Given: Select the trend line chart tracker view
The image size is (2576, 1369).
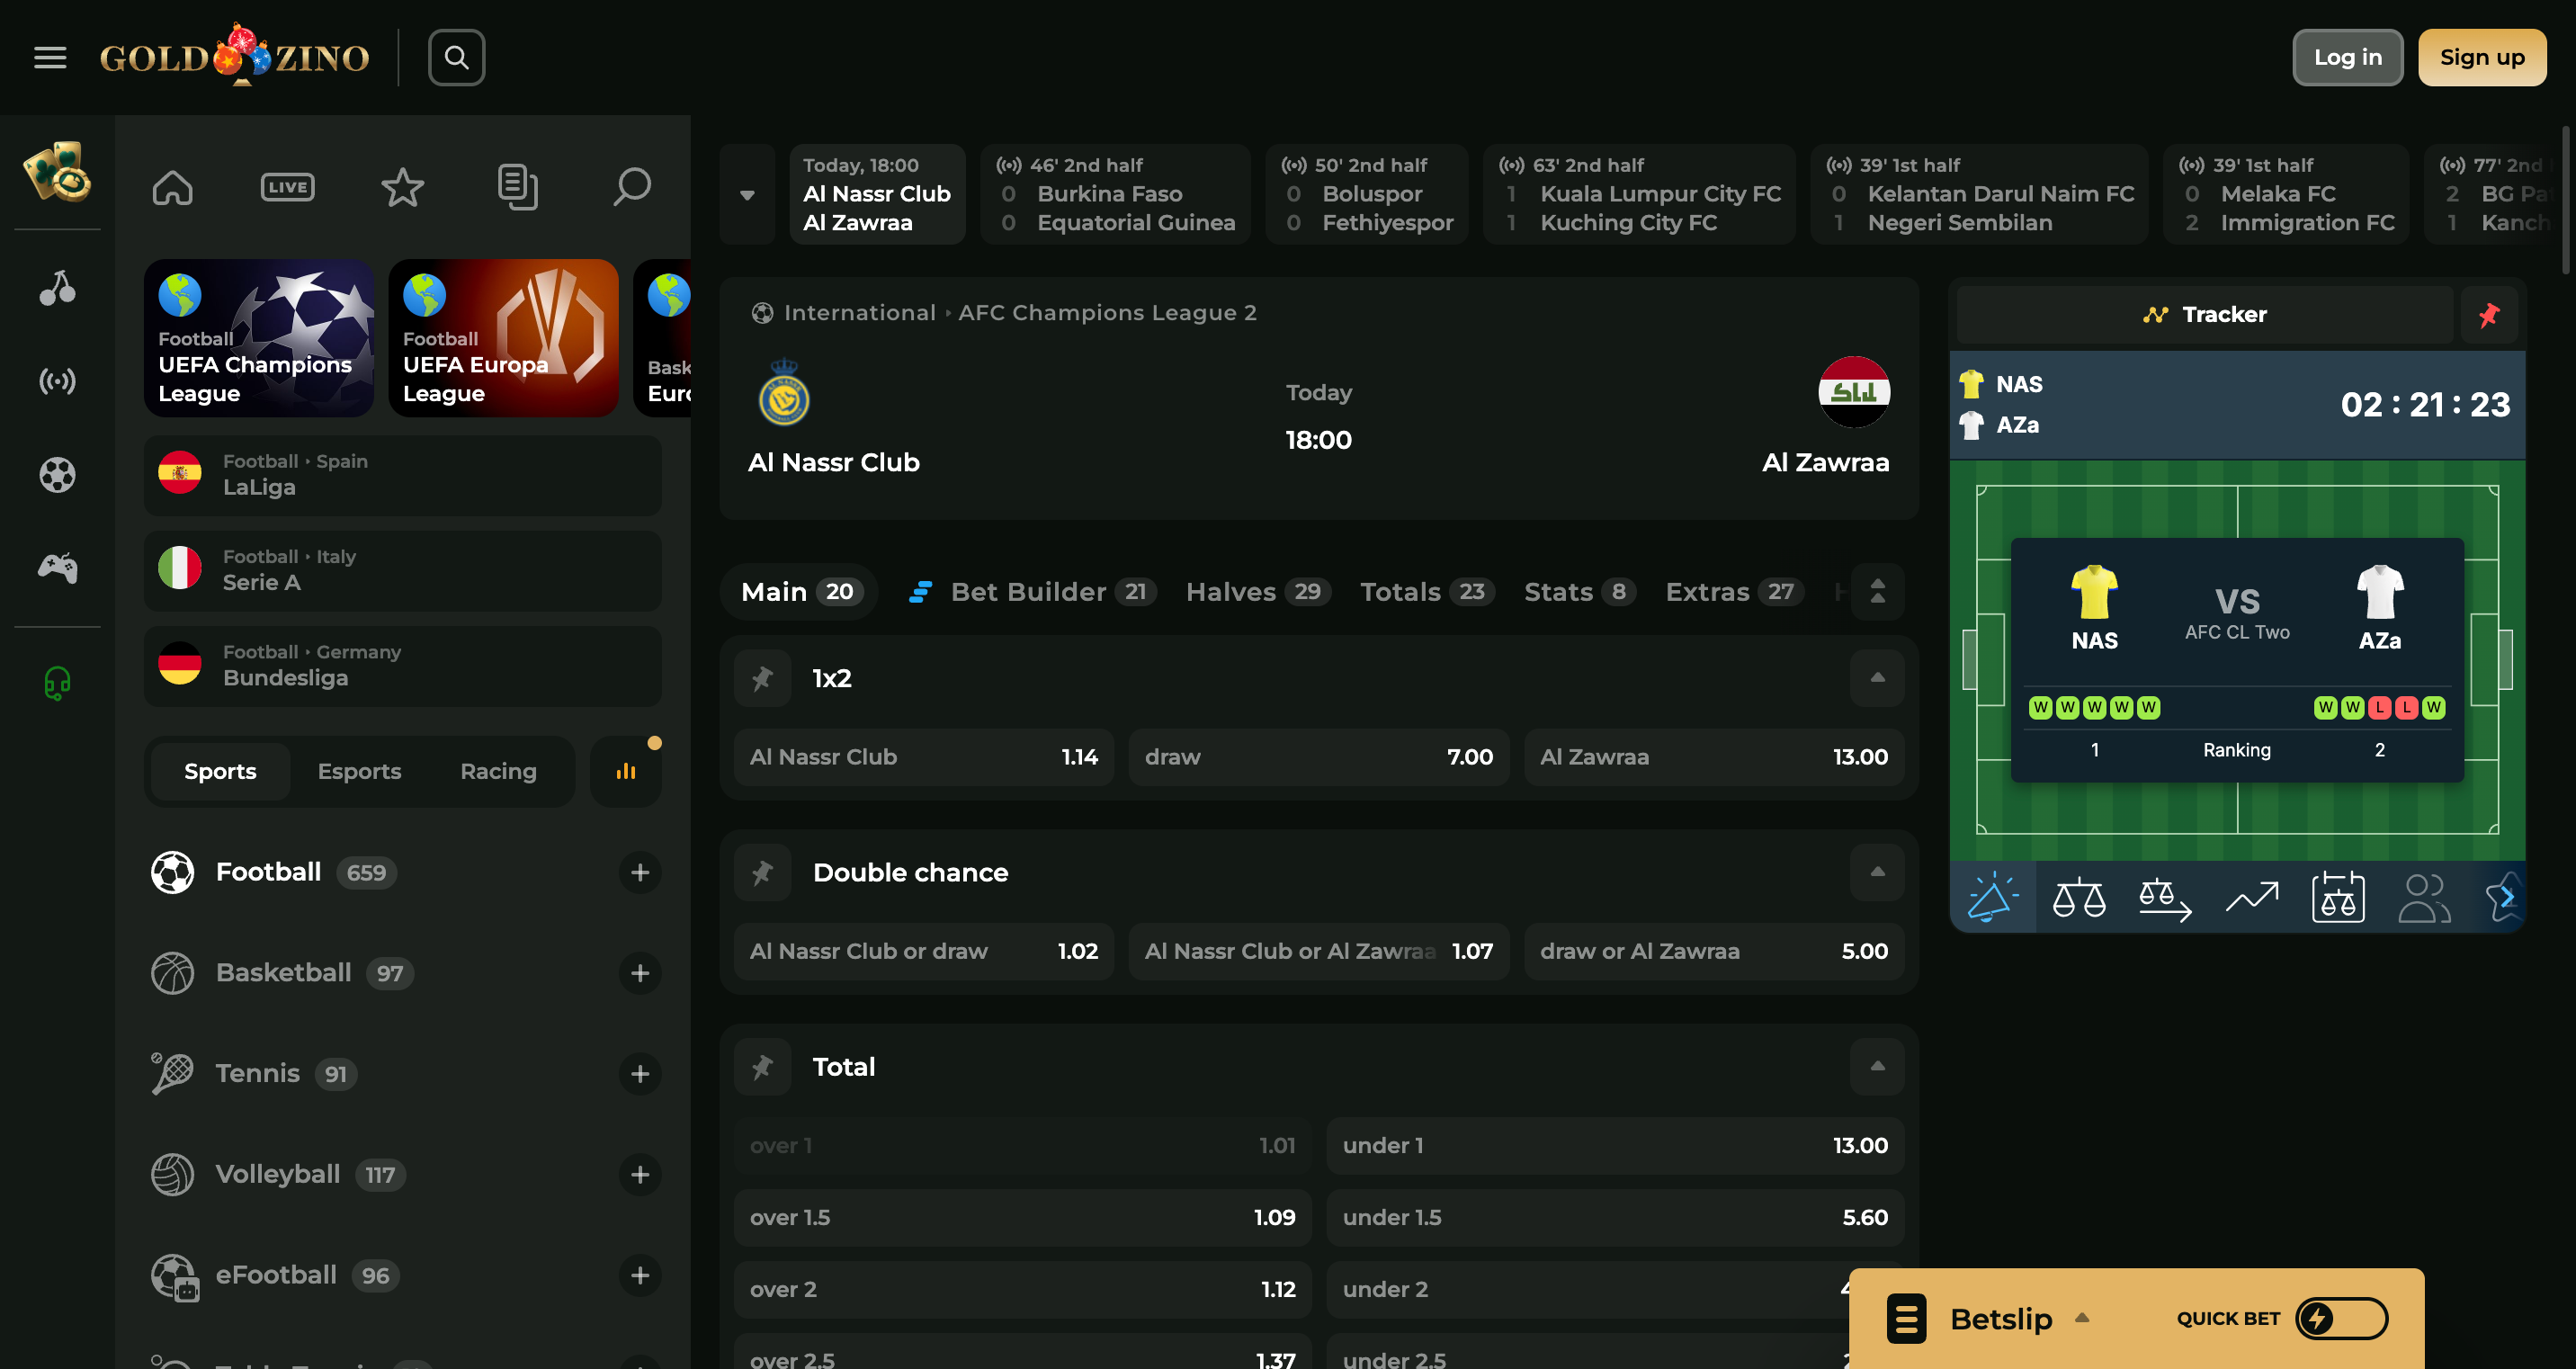Looking at the screenshot, I should point(2252,897).
